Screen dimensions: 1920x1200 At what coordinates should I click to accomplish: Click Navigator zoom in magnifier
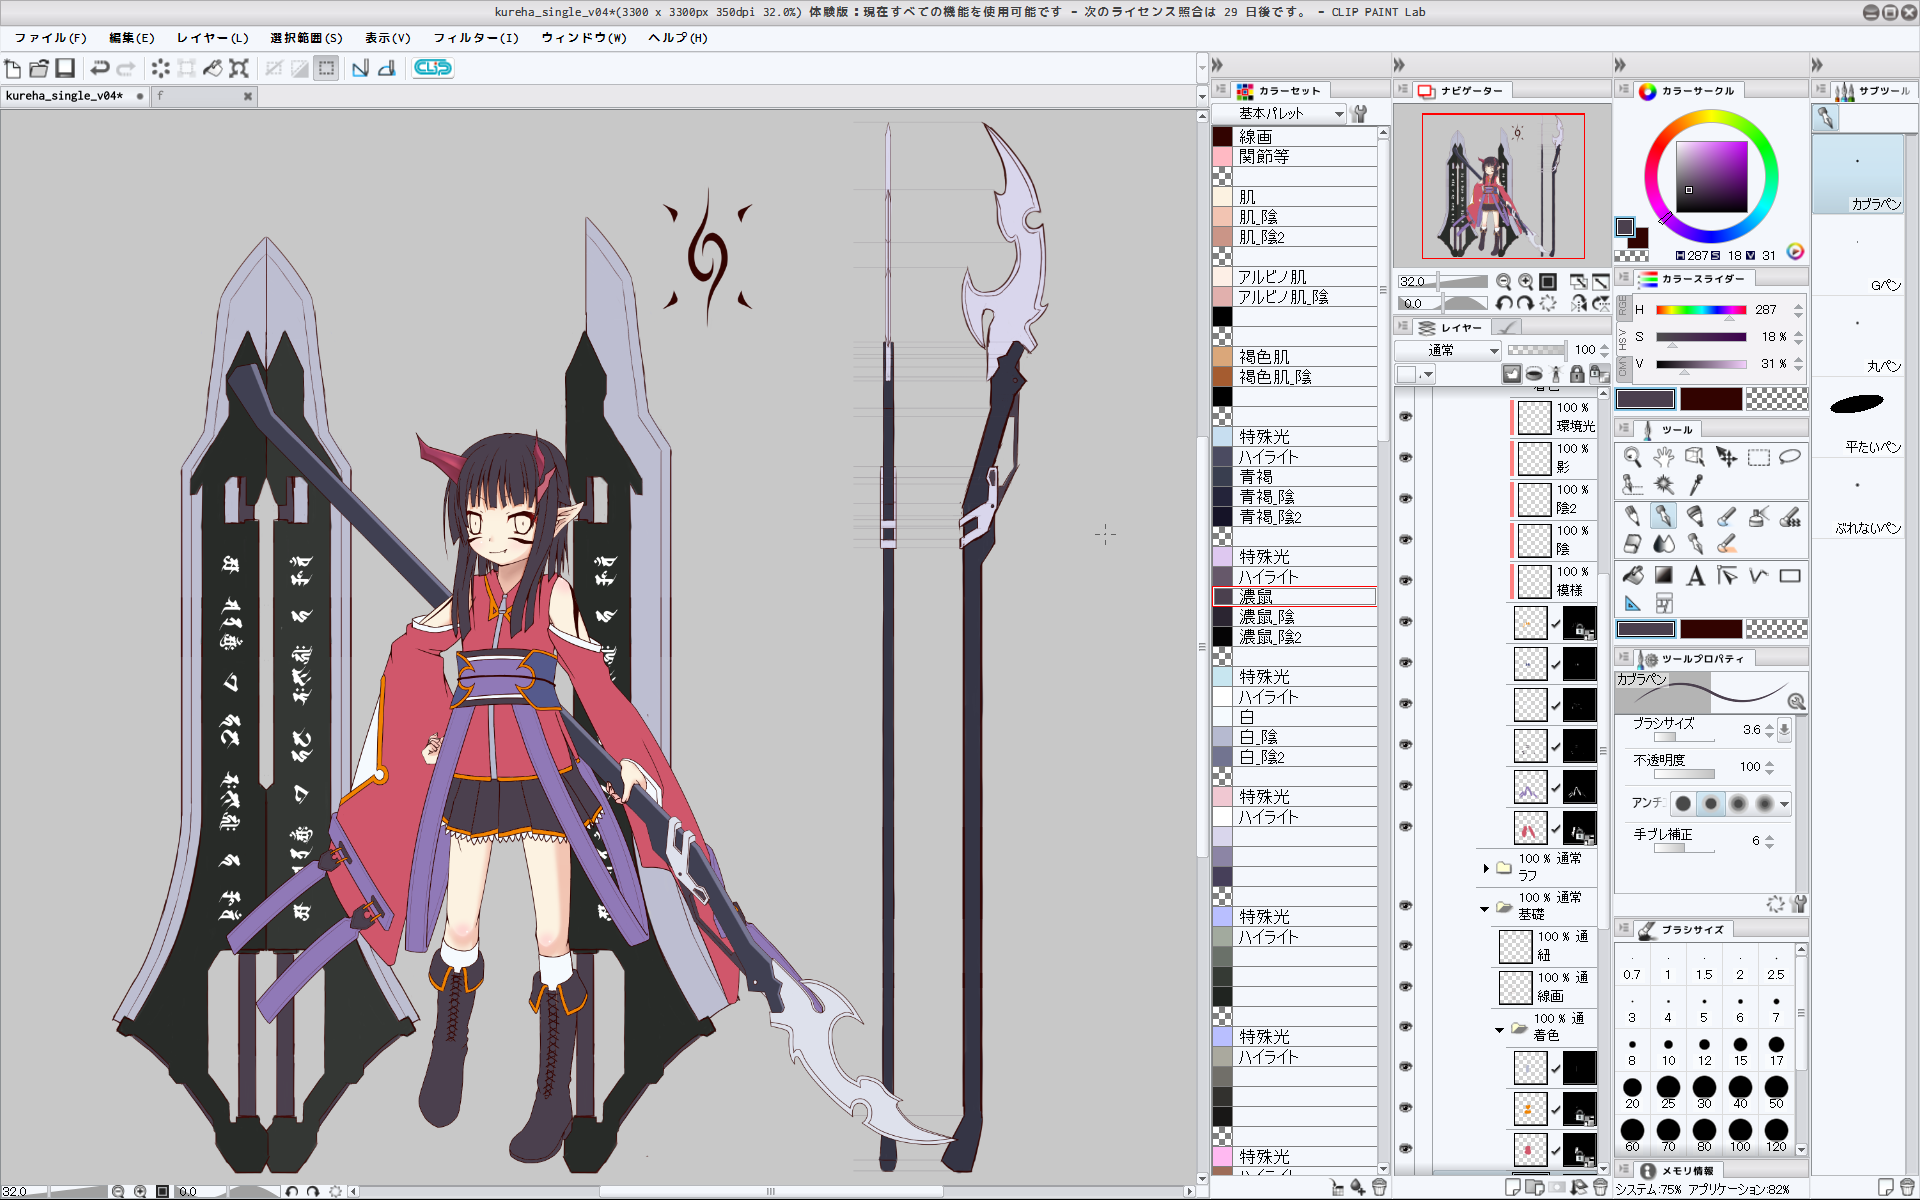tap(1525, 282)
